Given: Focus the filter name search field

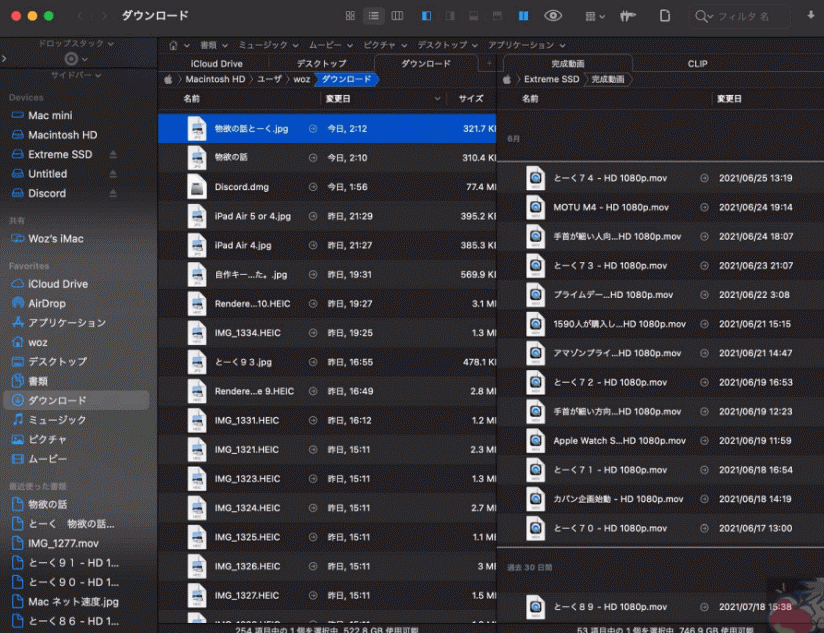Looking at the screenshot, I should coord(741,16).
